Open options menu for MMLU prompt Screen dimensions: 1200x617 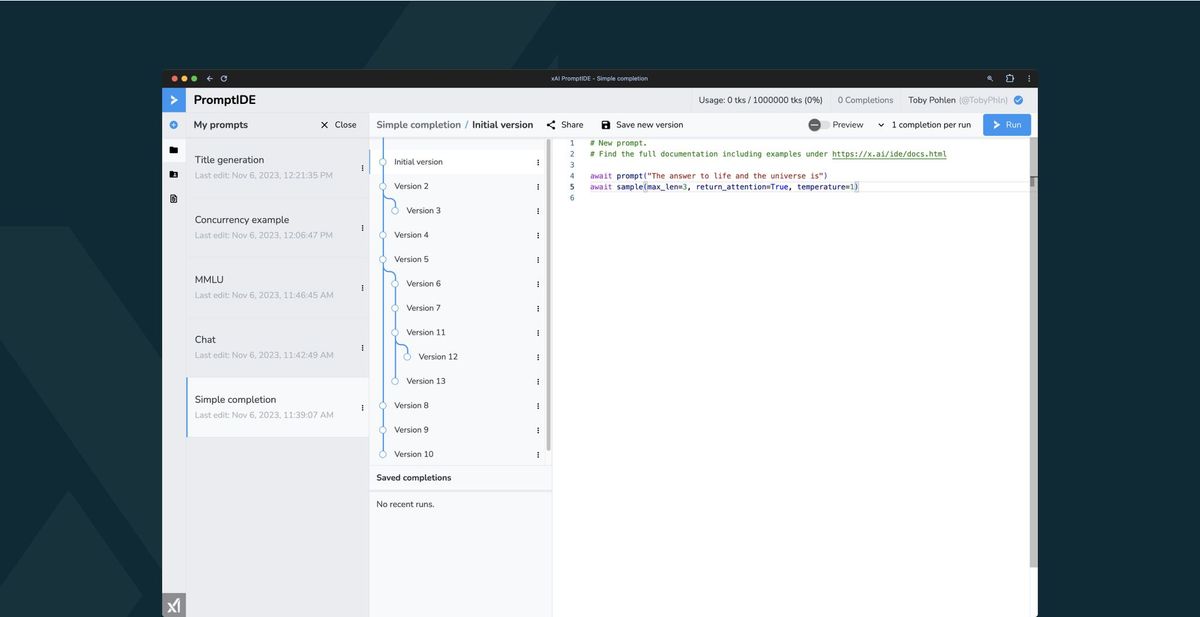pyautogui.click(x=362, y=288)
